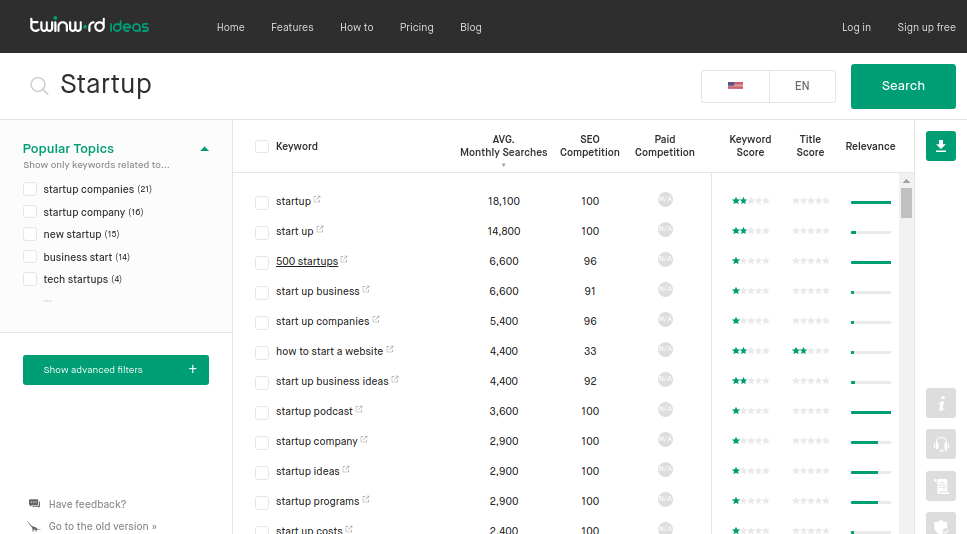Open the EN language dropdown
Image resolution: width=967 pixels, height=534 pixels.
point(802,86)
